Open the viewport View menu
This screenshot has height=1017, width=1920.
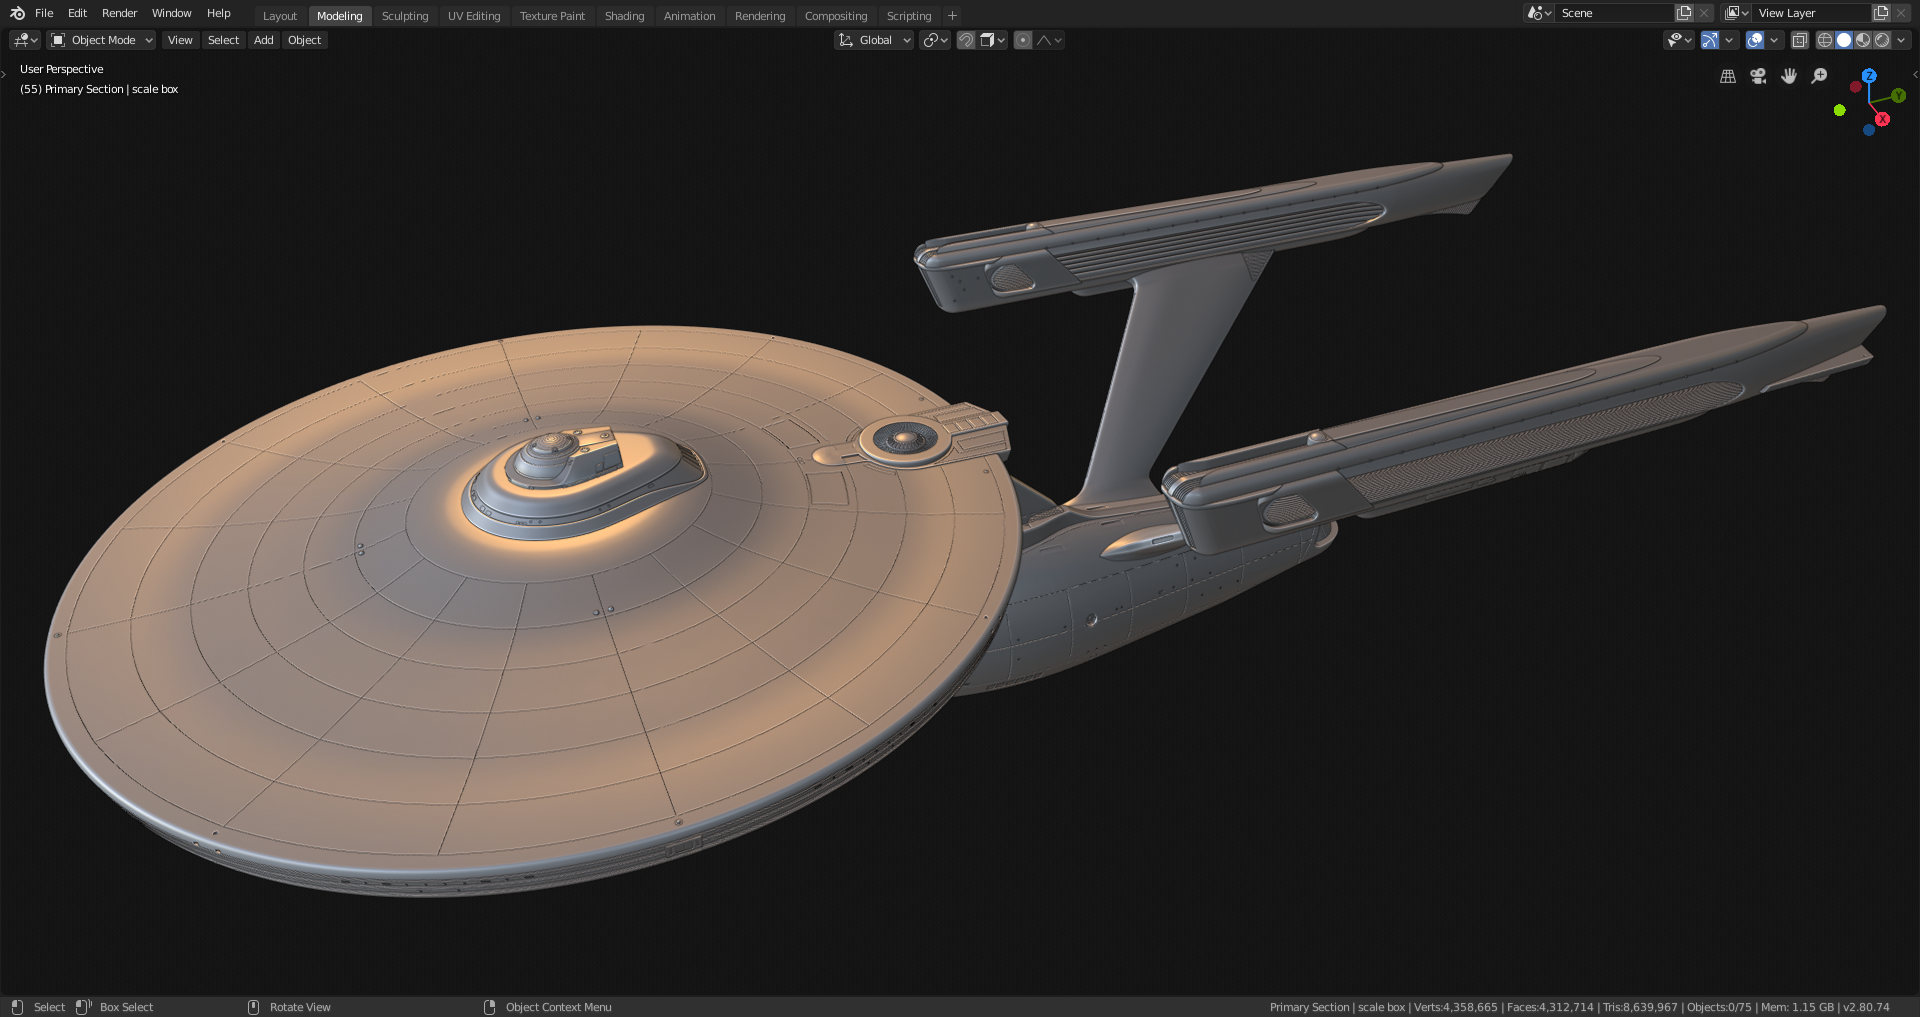[x=180, y=40]
